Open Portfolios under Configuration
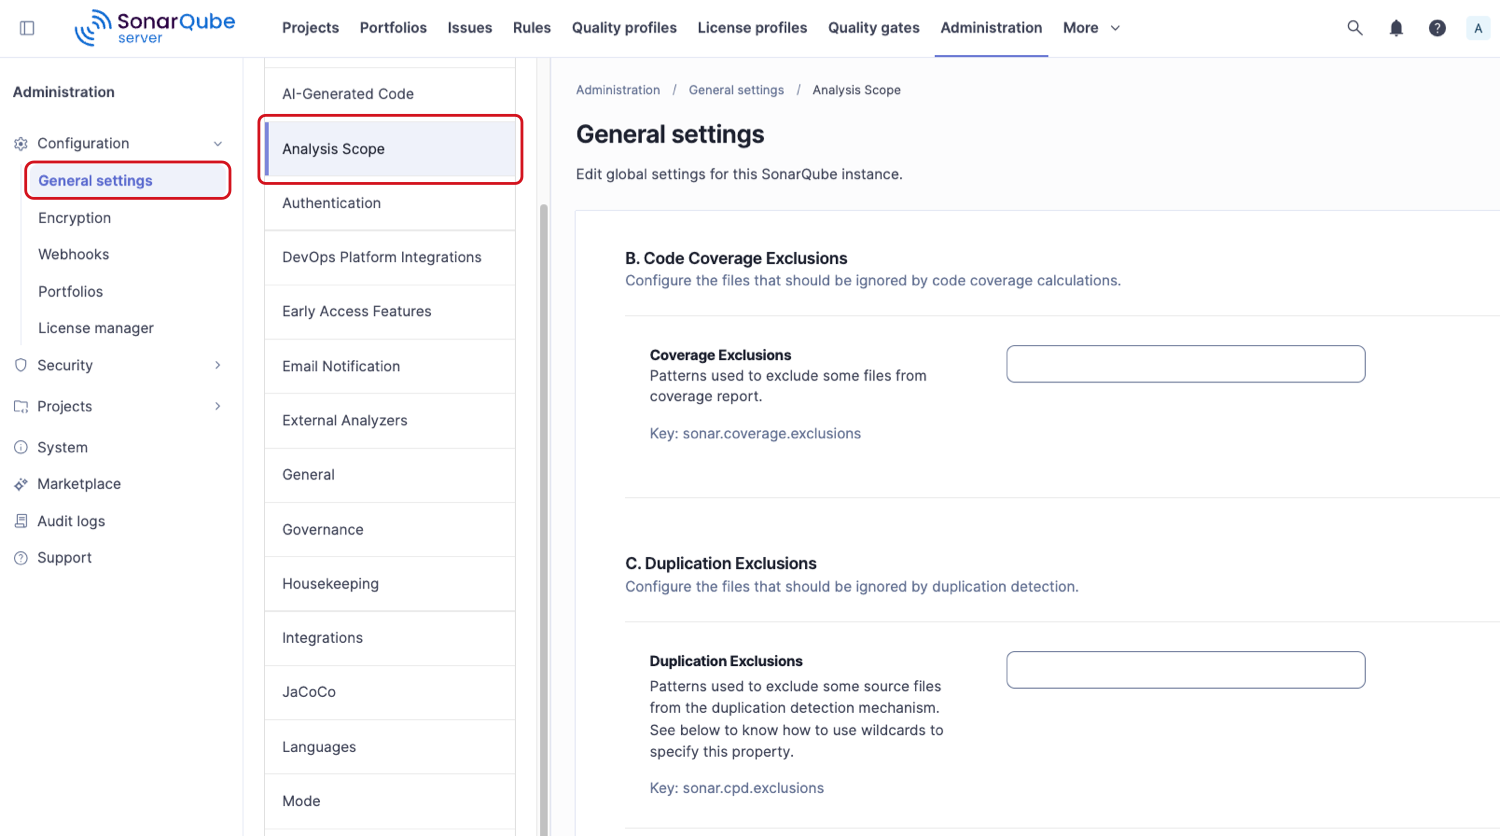The height and width of the screenshot is (836, 1500). [70, 292]
